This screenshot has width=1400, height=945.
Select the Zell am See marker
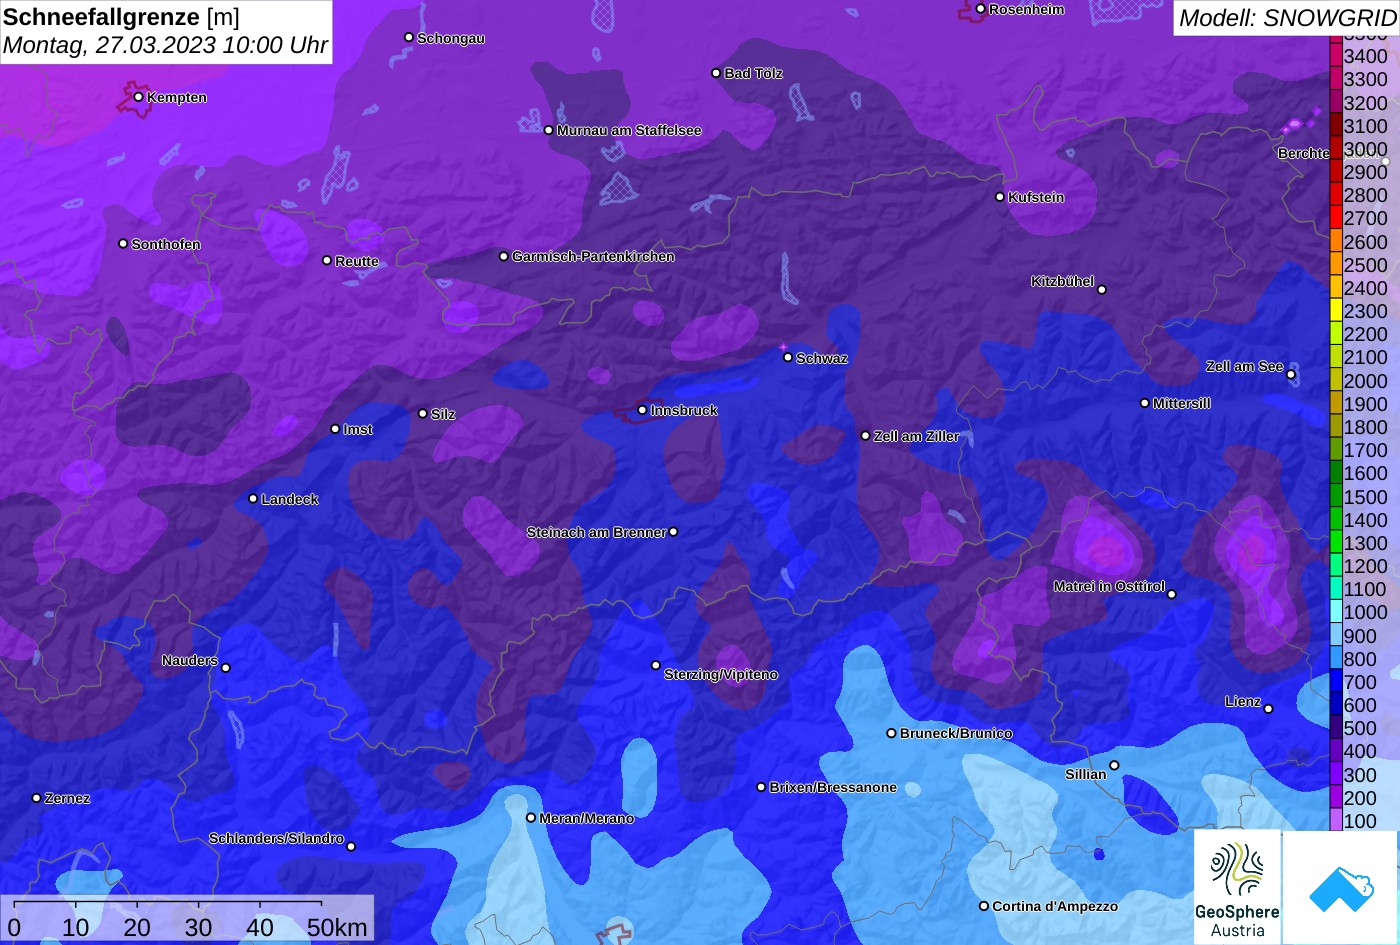click(1291, 375)
